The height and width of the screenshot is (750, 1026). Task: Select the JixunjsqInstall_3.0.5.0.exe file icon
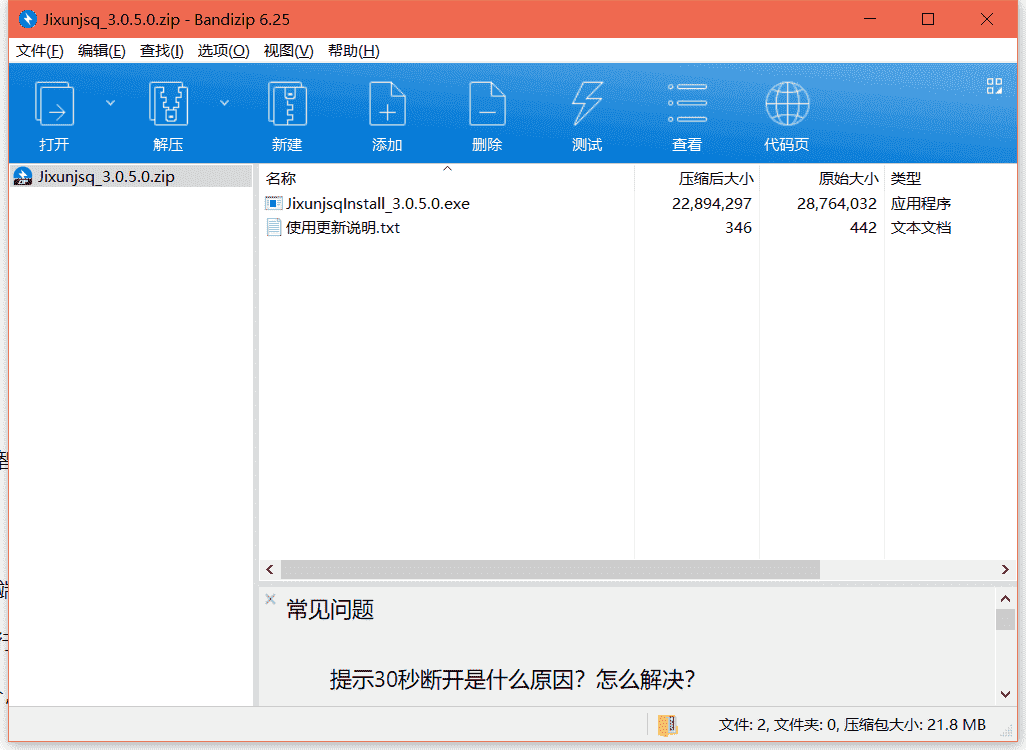pos(274,204)
